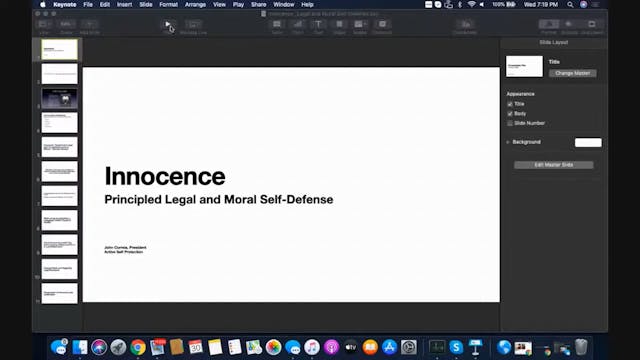
Task: Select slide 1 thumbnail in navigator
Action: tap(60, 49)
